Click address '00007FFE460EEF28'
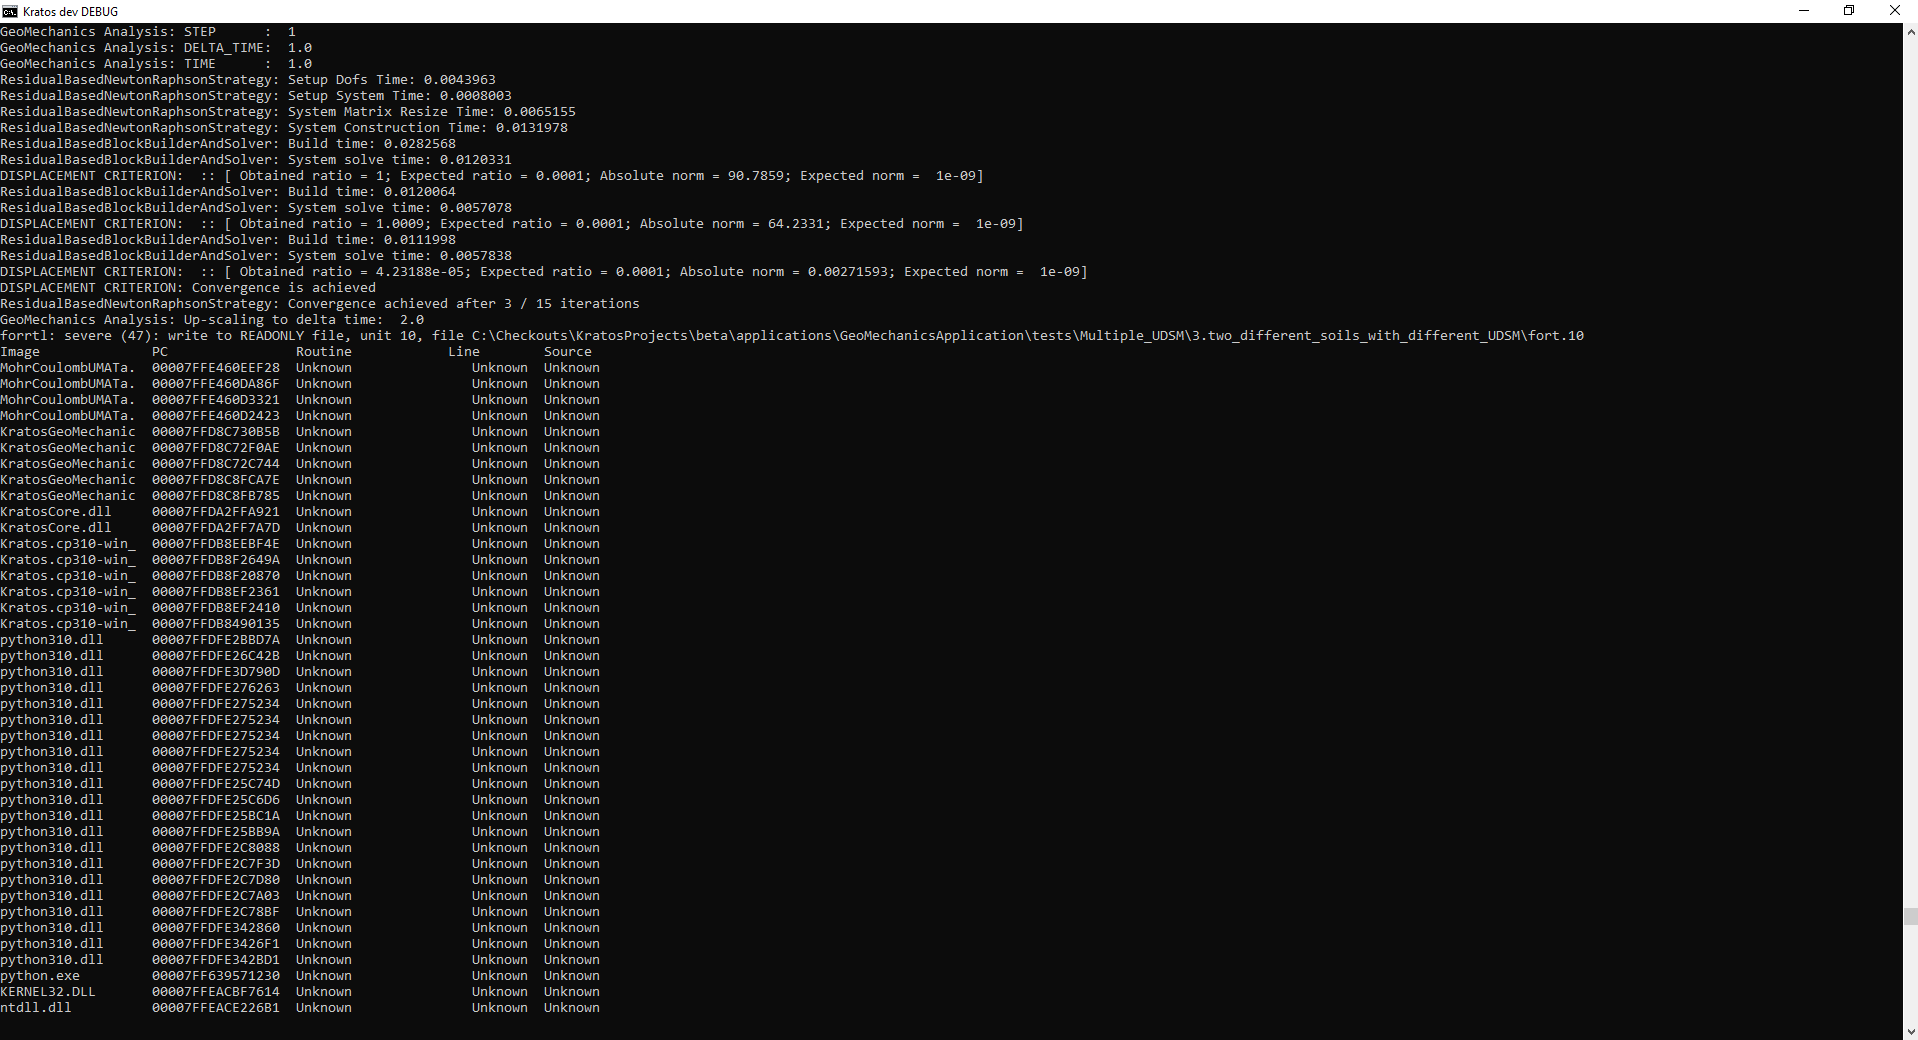 pyautogui.click(x=216, y=368)
